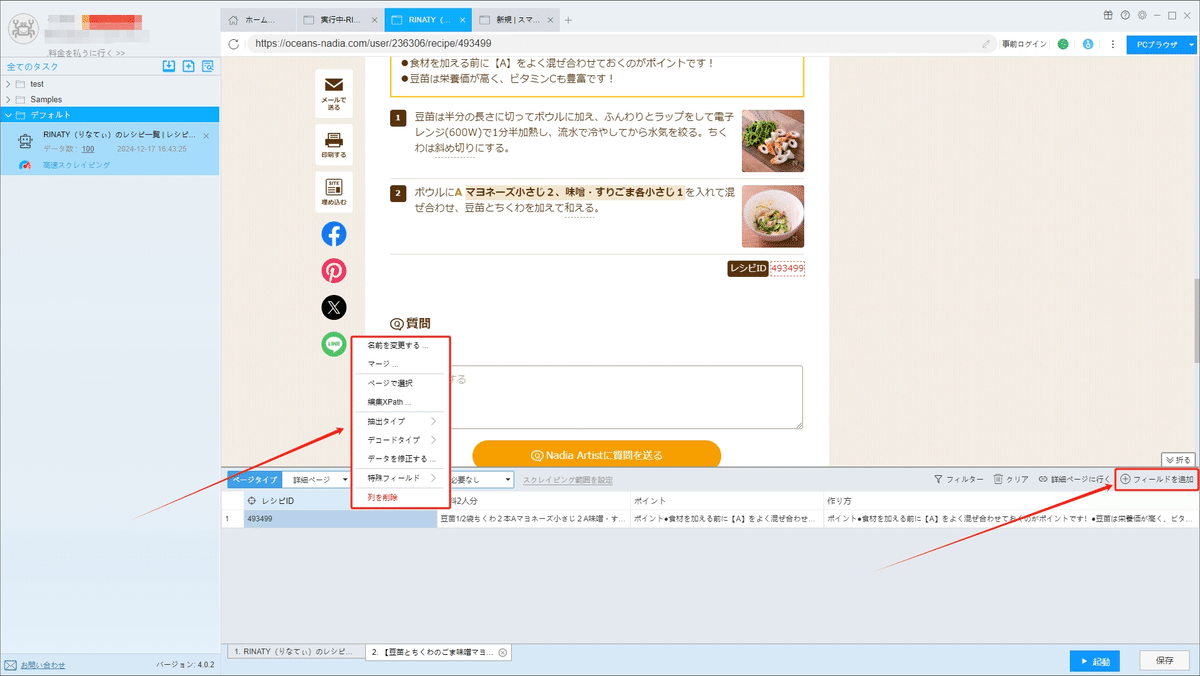Share the recipe via the X icon
Image resolution: width=1200 pixels, height=676 pixels.
334,308
